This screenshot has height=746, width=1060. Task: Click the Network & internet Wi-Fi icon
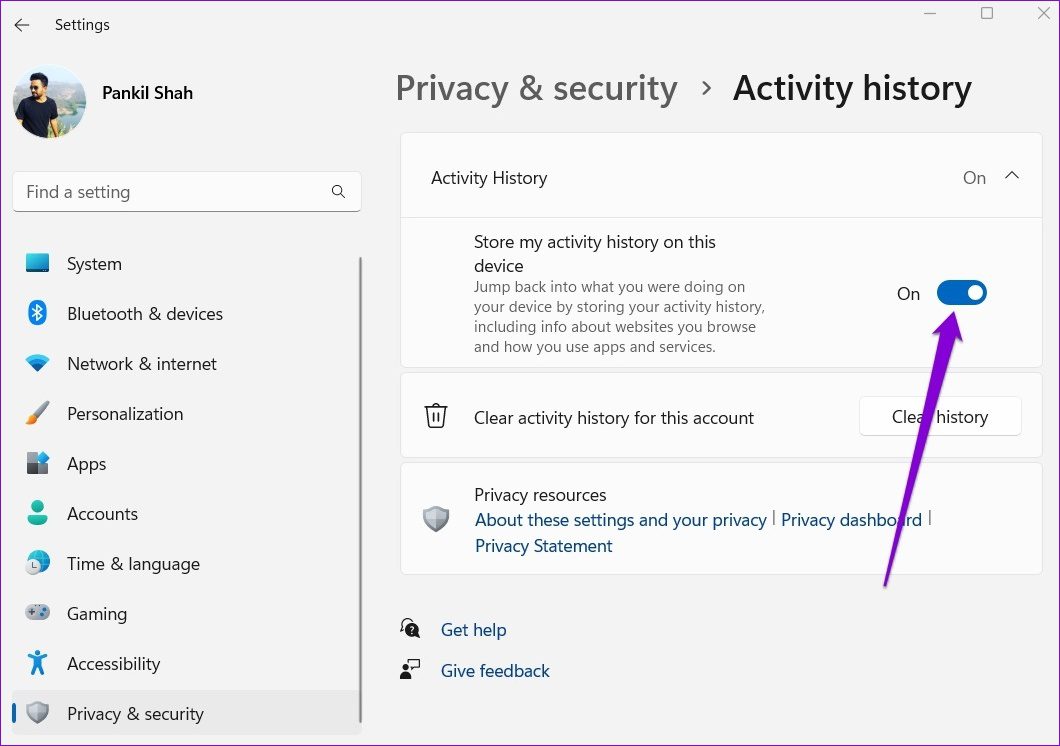38,364
